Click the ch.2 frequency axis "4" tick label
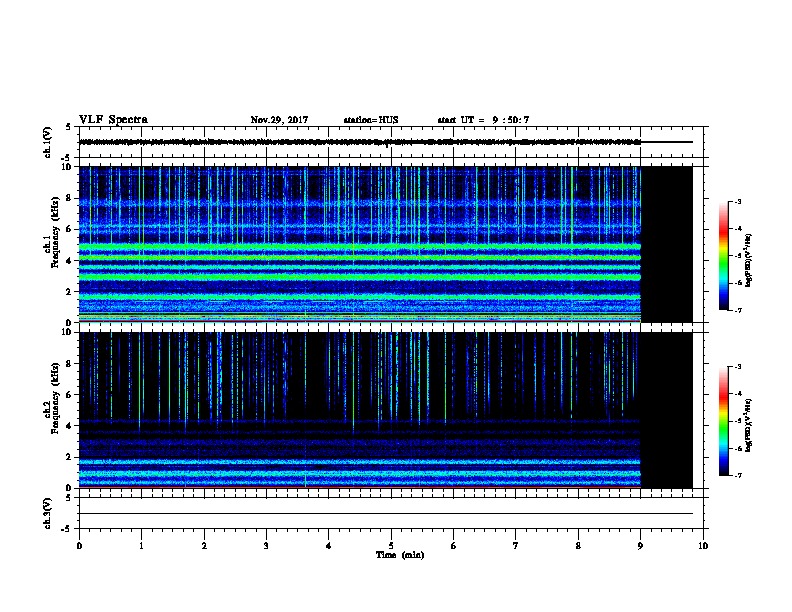The width and height of the screenshot is (792, 612). [x=70, y=426]
